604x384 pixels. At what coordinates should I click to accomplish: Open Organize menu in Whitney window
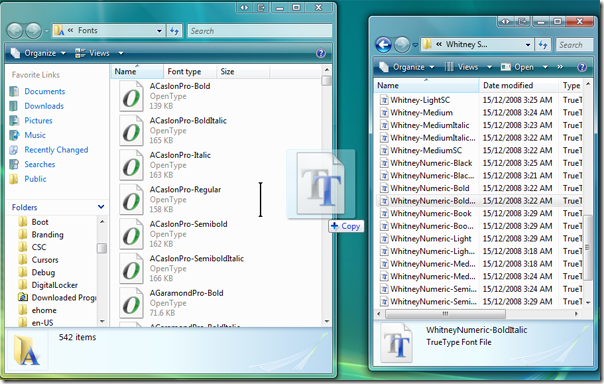pos(406,67)
